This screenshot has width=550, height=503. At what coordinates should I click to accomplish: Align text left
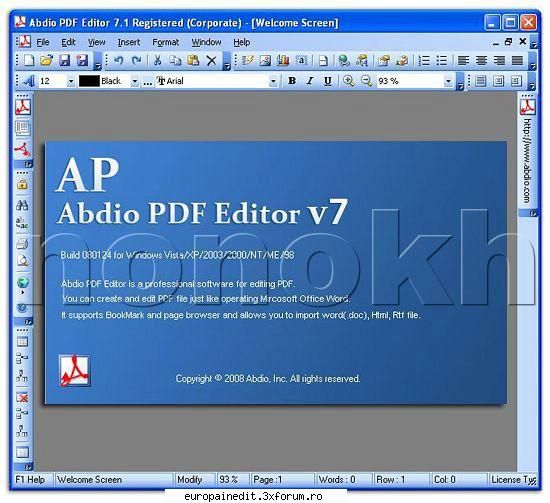[463, 60]
